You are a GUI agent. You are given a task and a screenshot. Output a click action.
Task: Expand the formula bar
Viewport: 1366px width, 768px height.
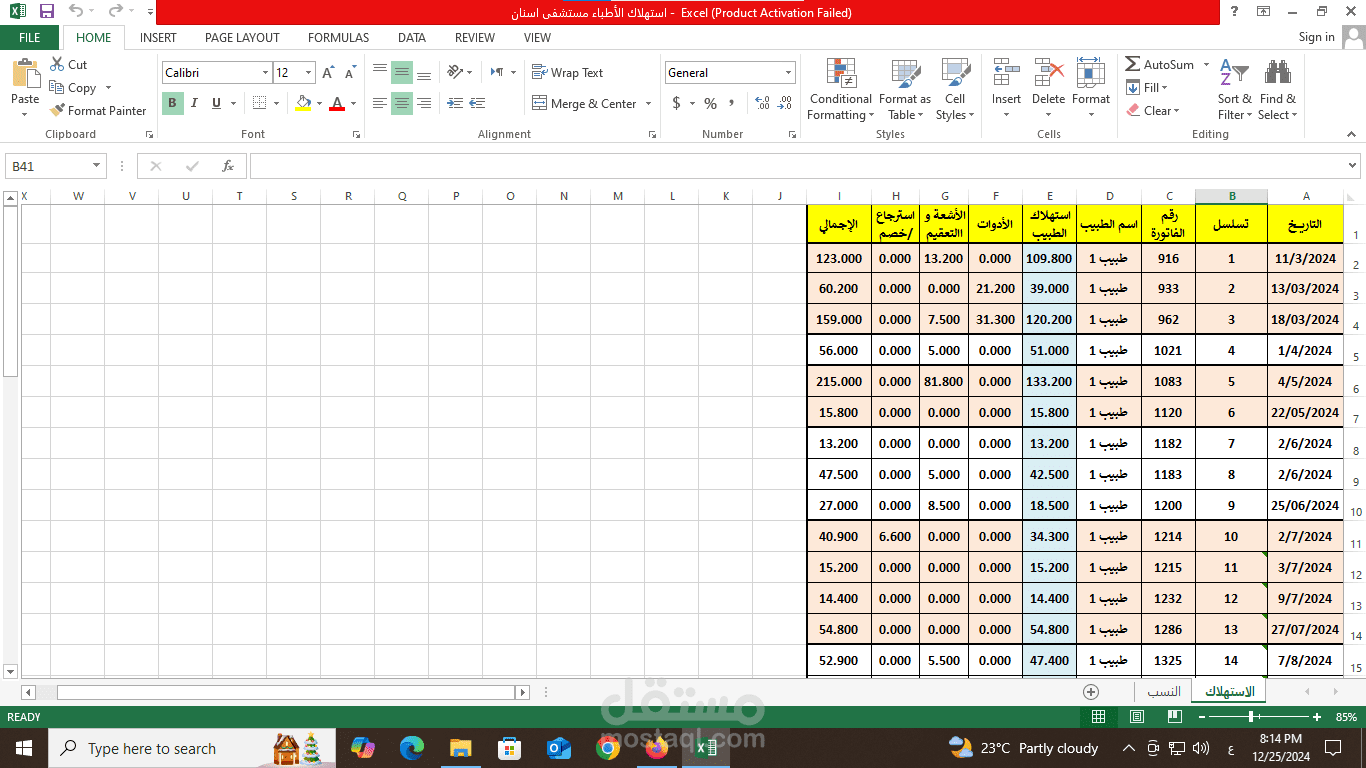point(1353,166)
